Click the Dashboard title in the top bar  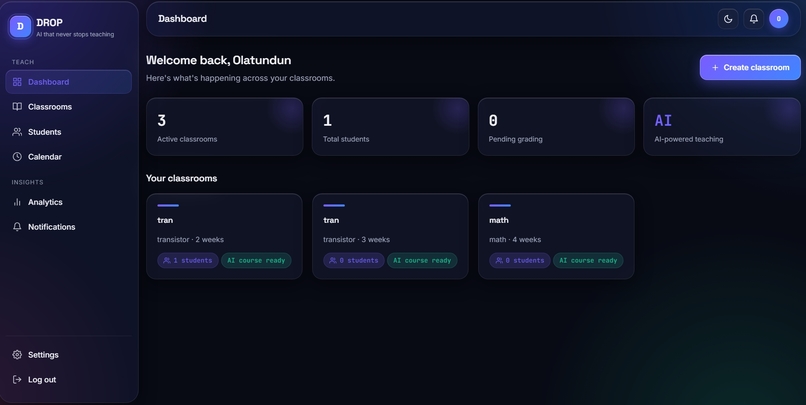coord(182,19)
